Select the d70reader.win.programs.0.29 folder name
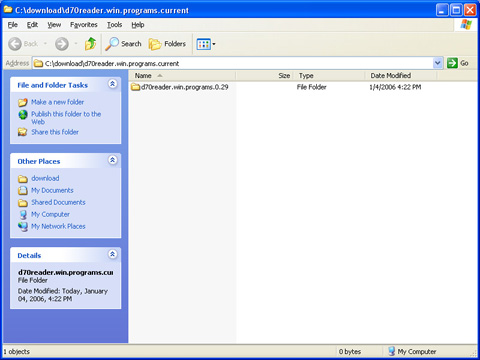This screenshot has width=480, height=360. click(185, 87)
